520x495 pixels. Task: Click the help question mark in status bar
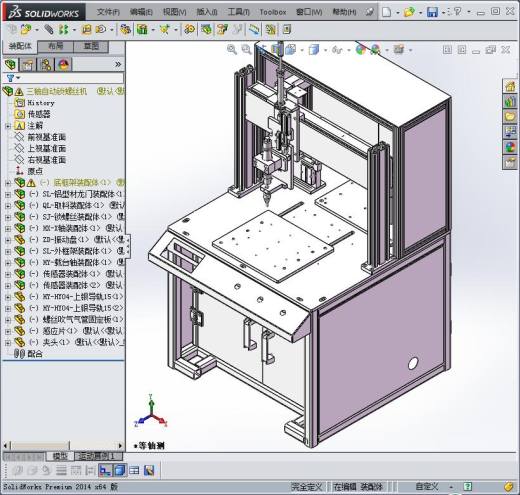point(468,486)
